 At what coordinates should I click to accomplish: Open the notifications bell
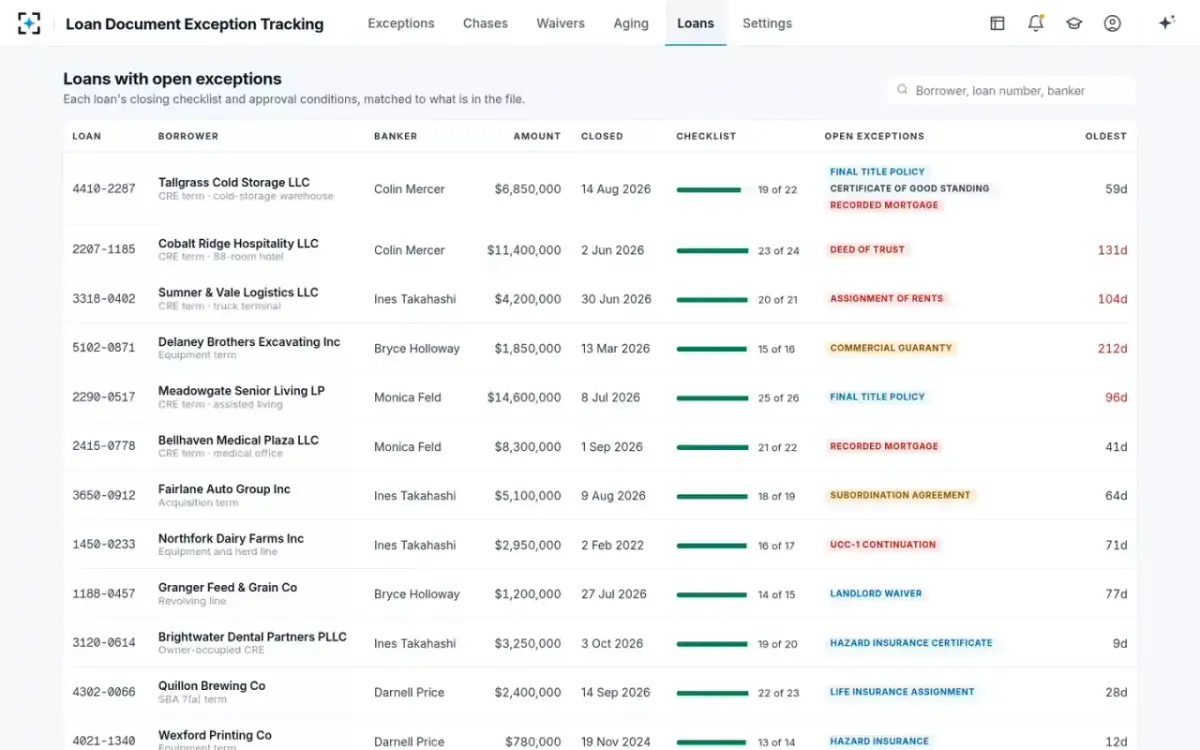1036,23
